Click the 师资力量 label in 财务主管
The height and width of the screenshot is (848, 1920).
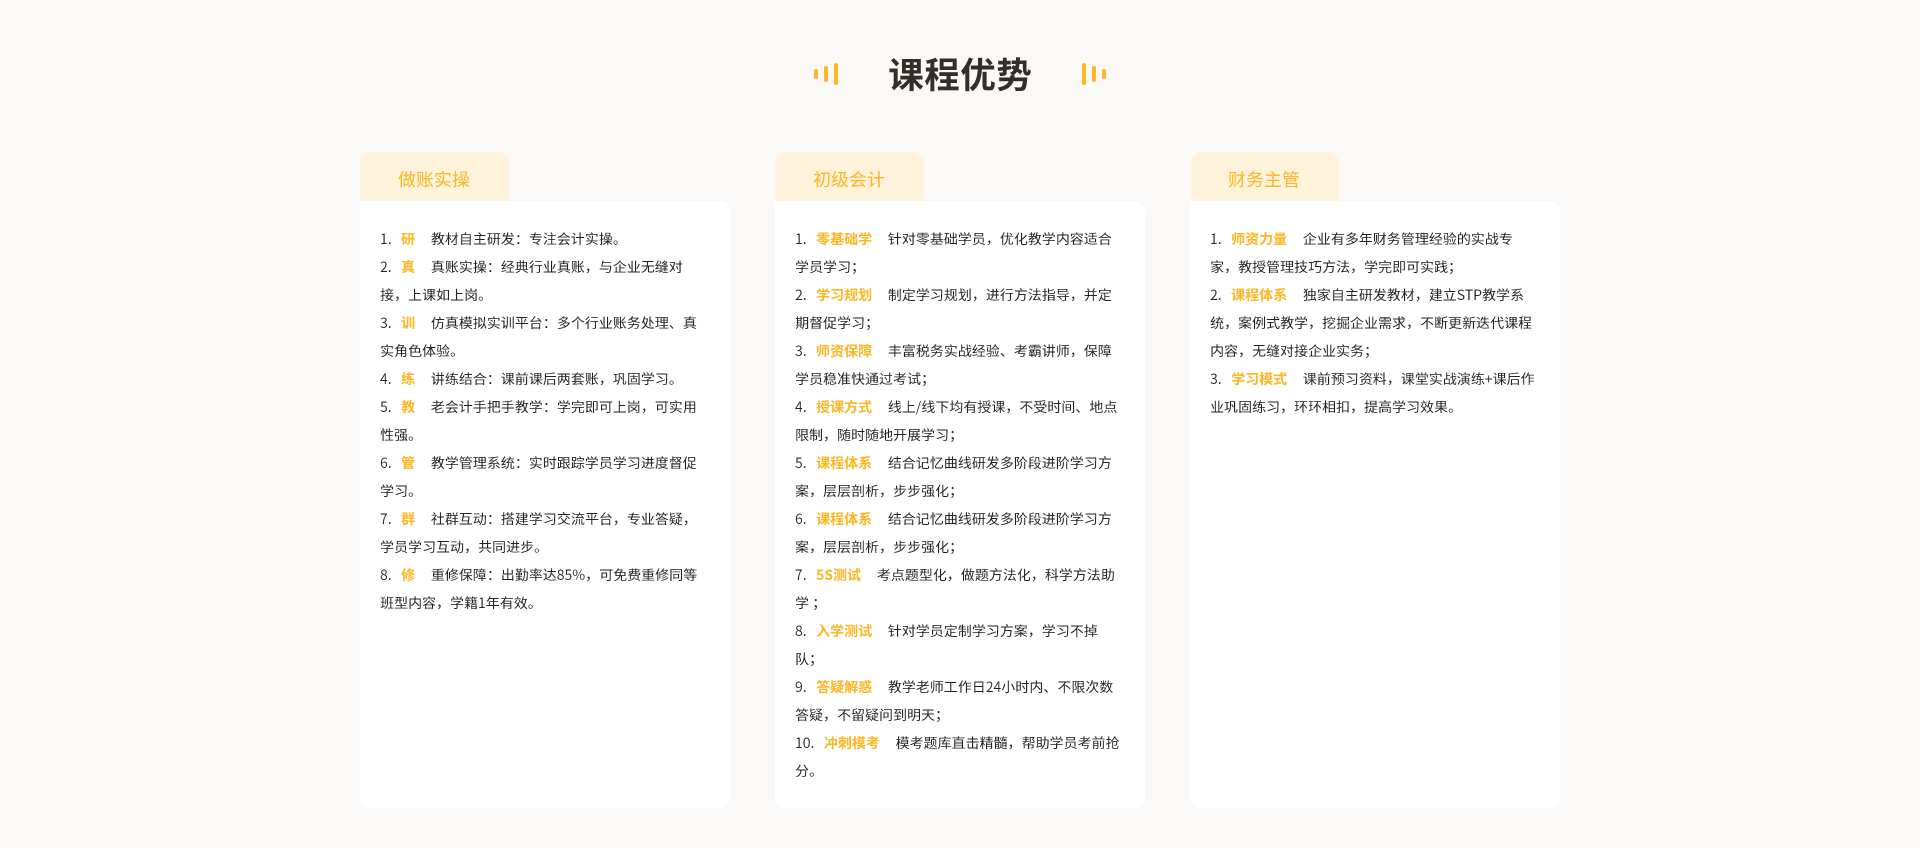coord(1259,239)
